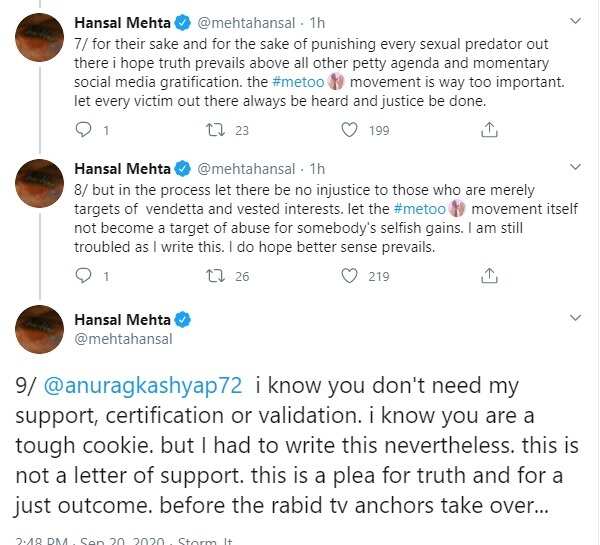This screenshot has width=600, height=545.
Task: Share tweet 8 using share icon
Action: [489, 276]
